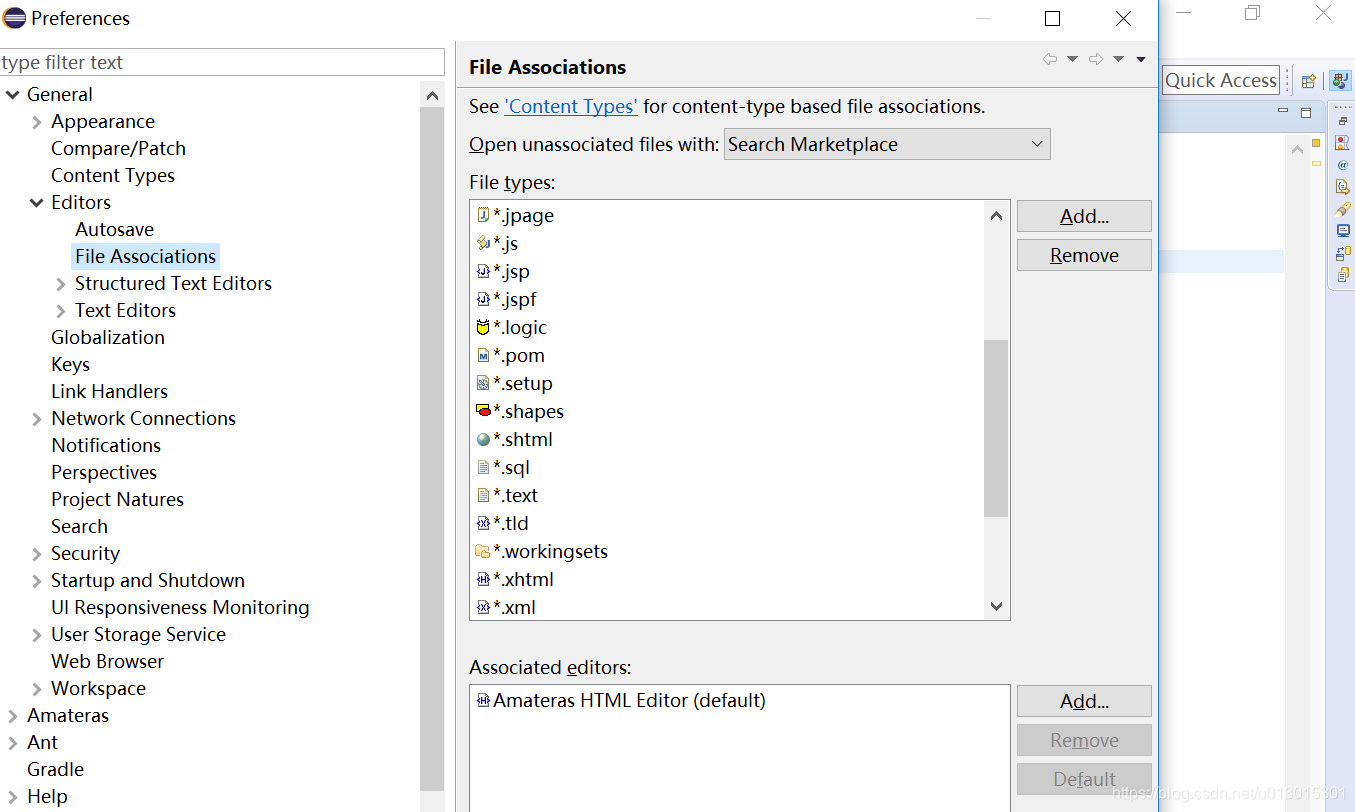The image size is (1355, 812).
Task: Select the *.tld file type icon
Action: click(x=483, y=523)
